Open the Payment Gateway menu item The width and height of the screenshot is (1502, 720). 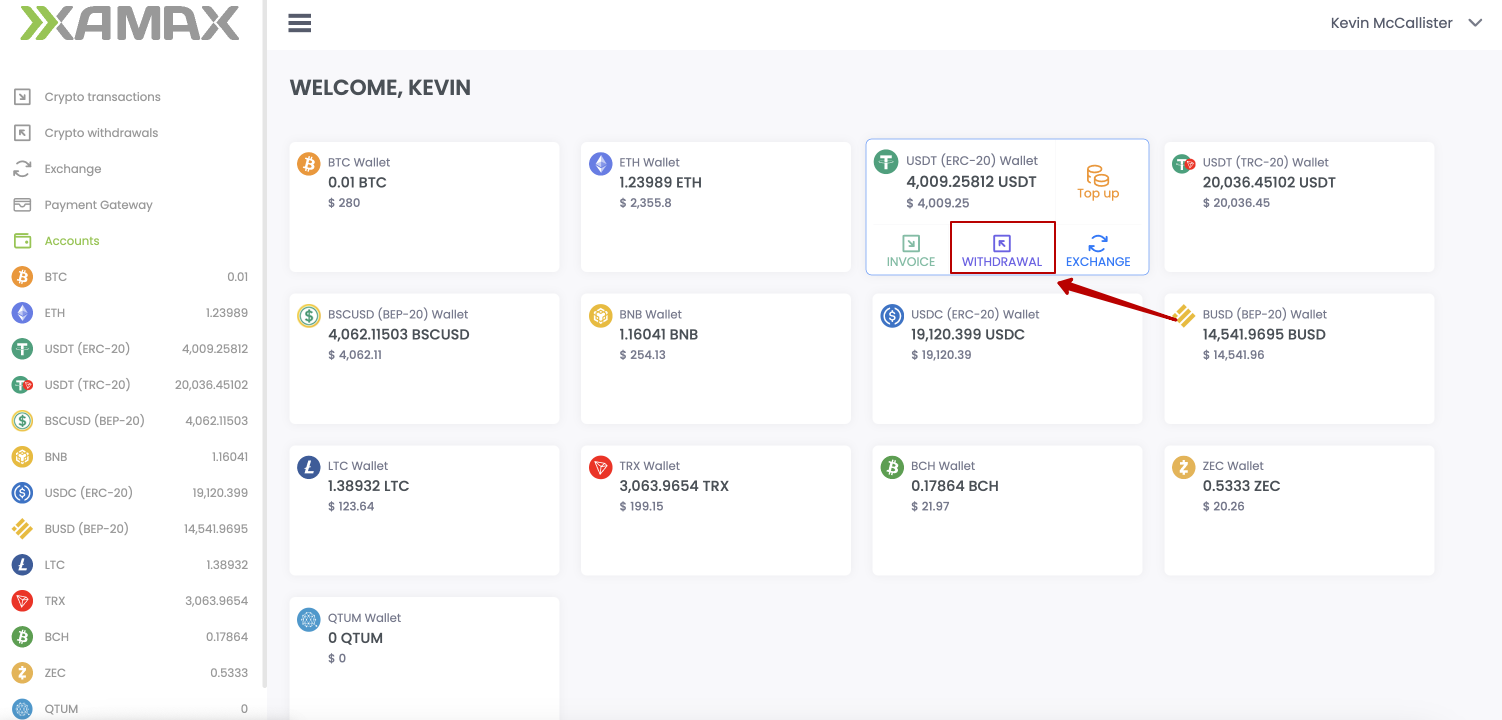98,205
